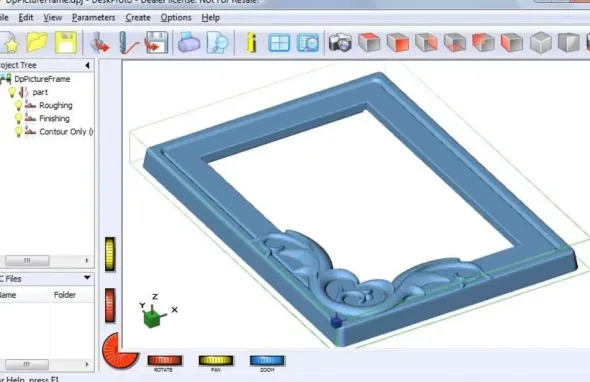Click right arrow of NC Files scrollbar
The width and height of the screenshot is (590, 382).
pyautogui.click(x=87, y=364)
